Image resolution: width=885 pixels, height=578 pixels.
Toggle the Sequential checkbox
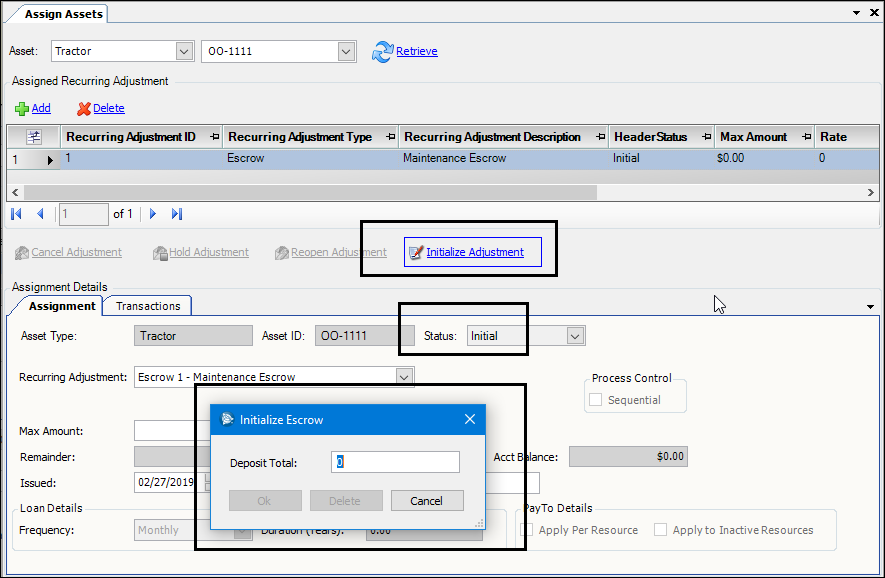[595, 400]
